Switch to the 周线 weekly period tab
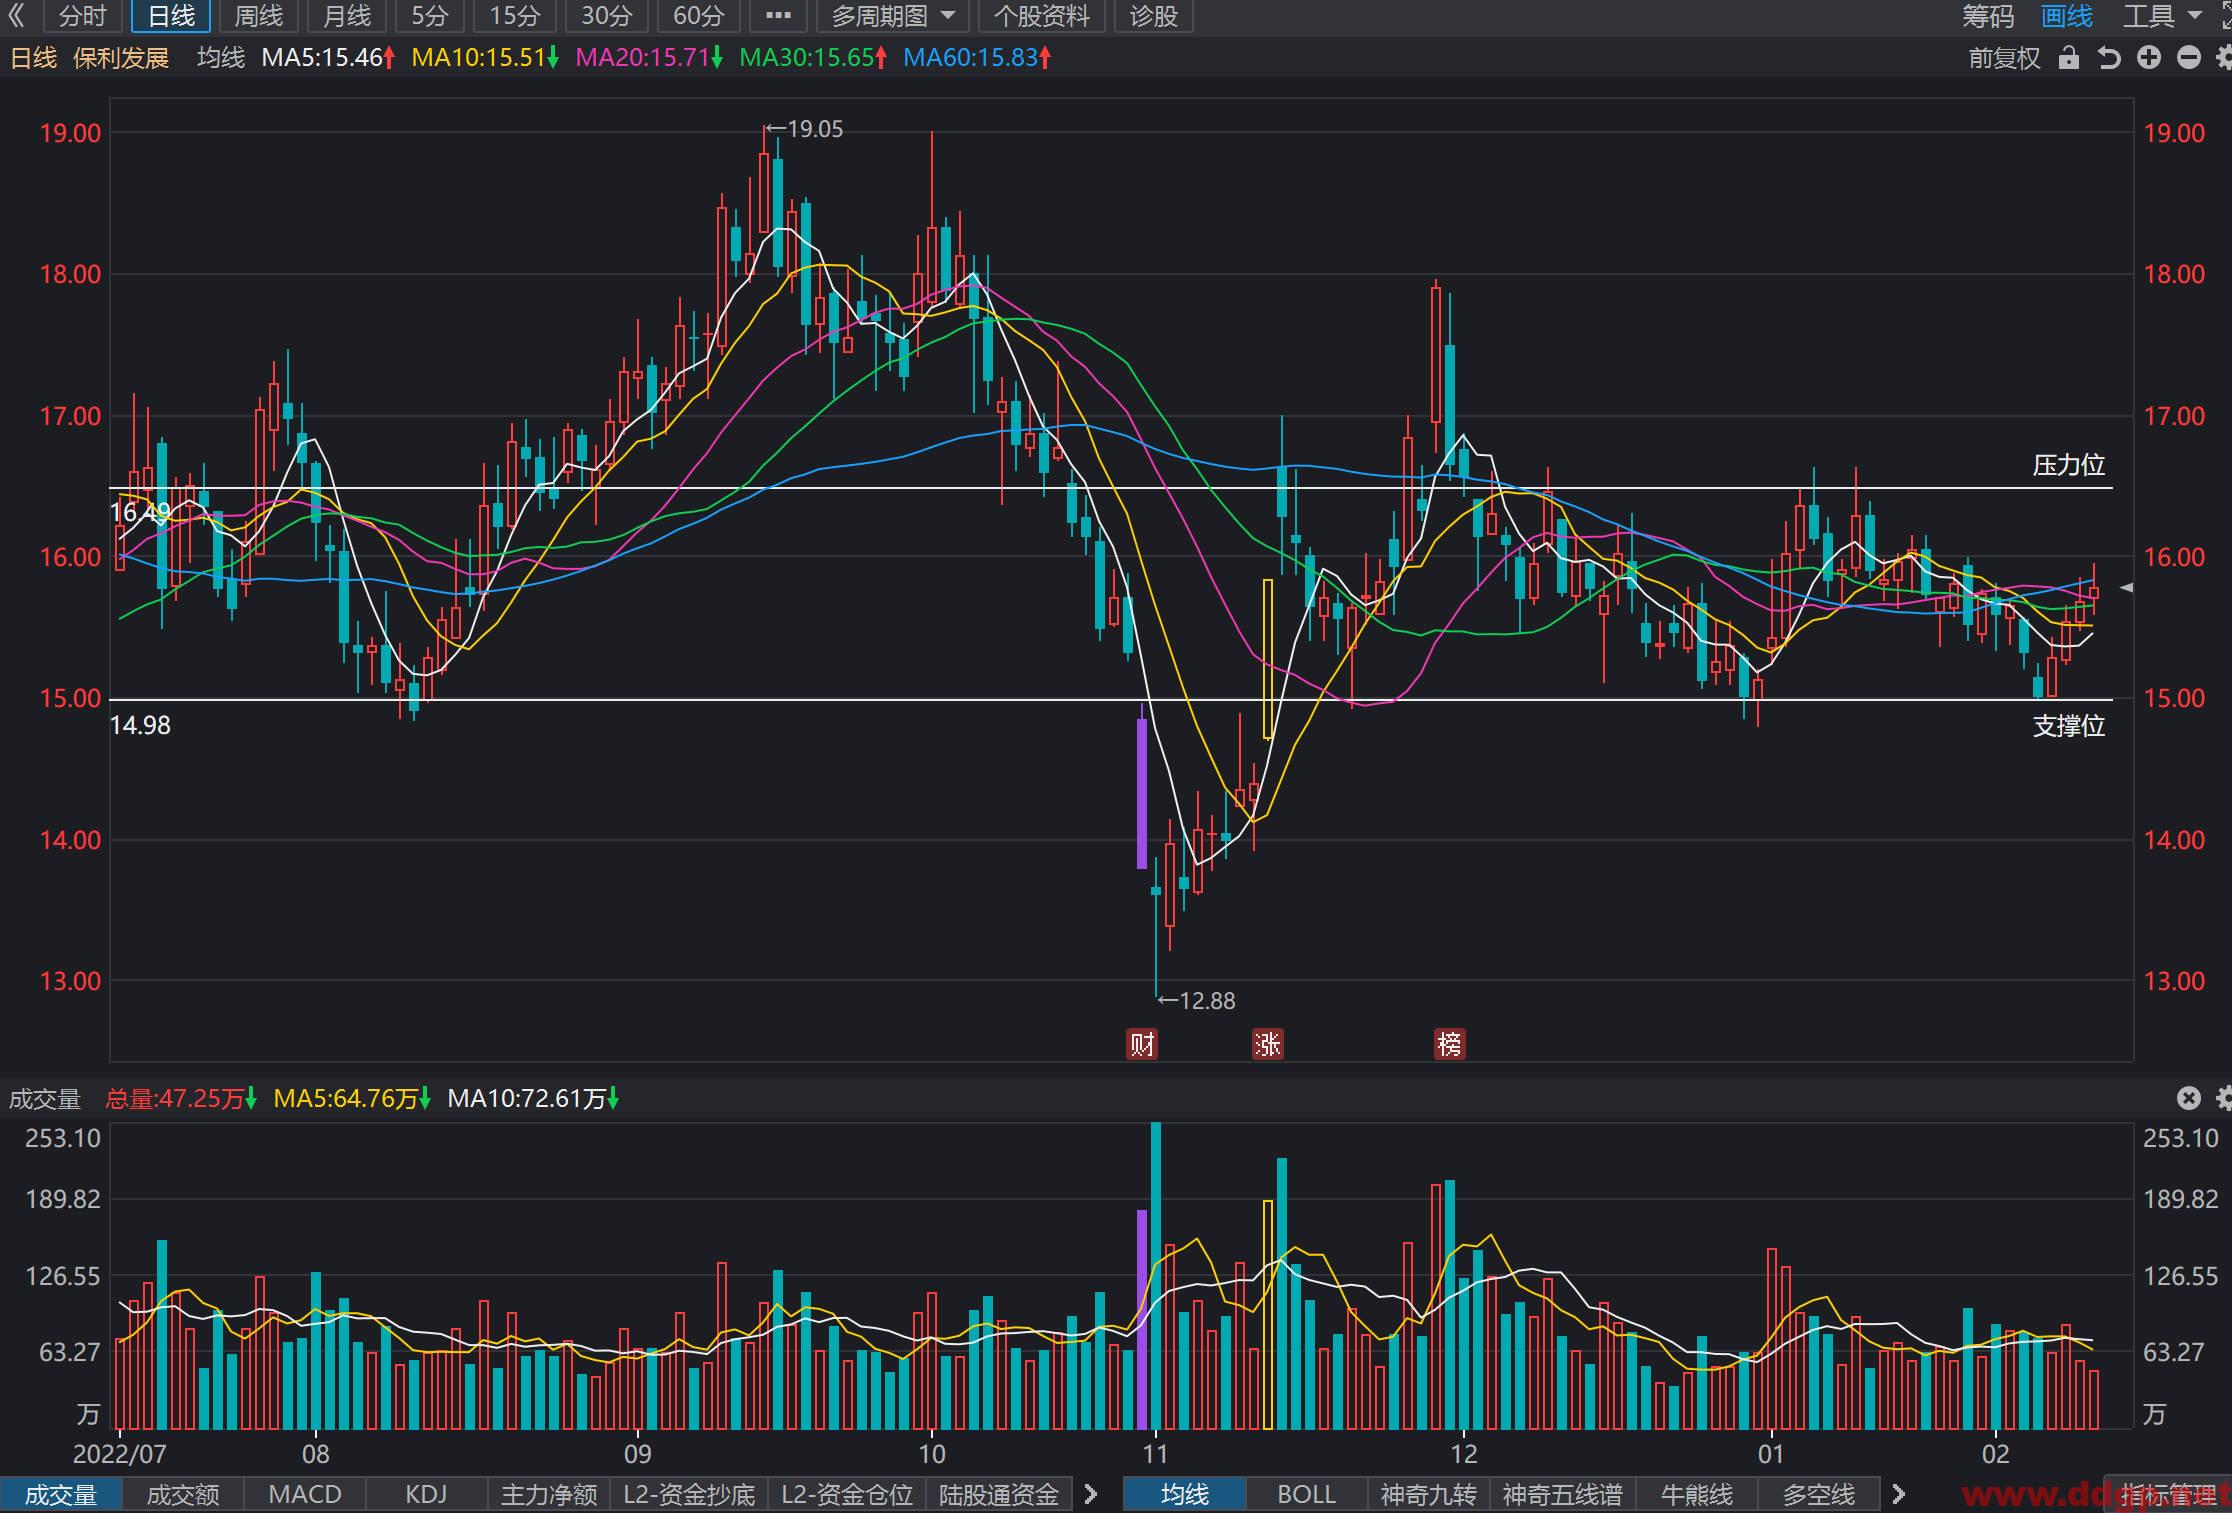2232x1513 pixels. pyautogui.click(x=259, y=16)
